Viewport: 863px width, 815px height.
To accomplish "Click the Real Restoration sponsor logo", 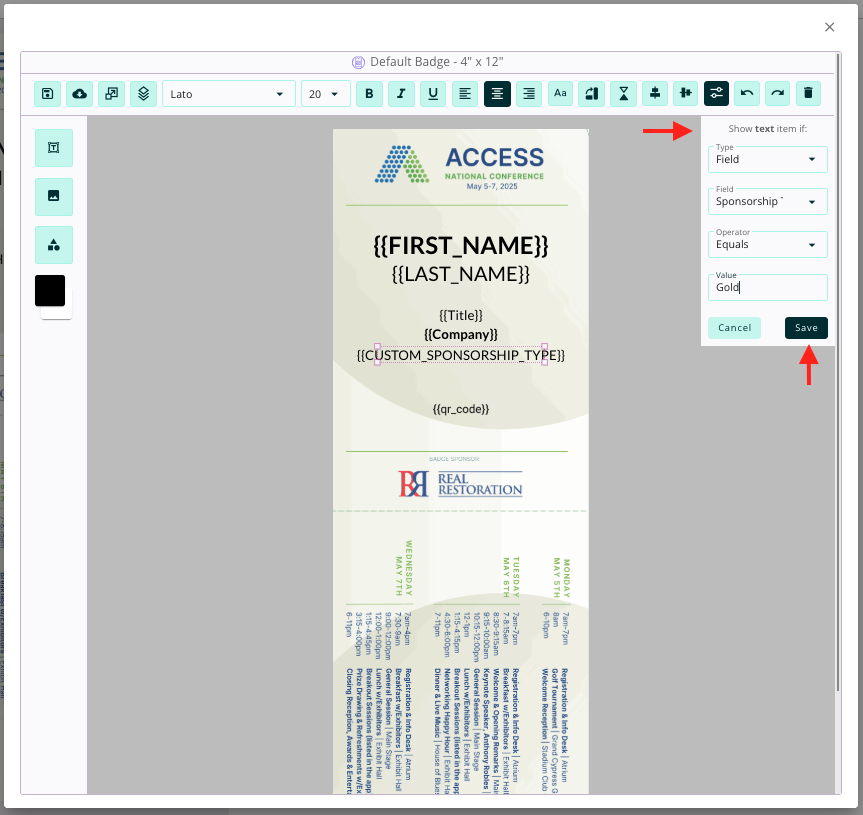I will point(460,484).
